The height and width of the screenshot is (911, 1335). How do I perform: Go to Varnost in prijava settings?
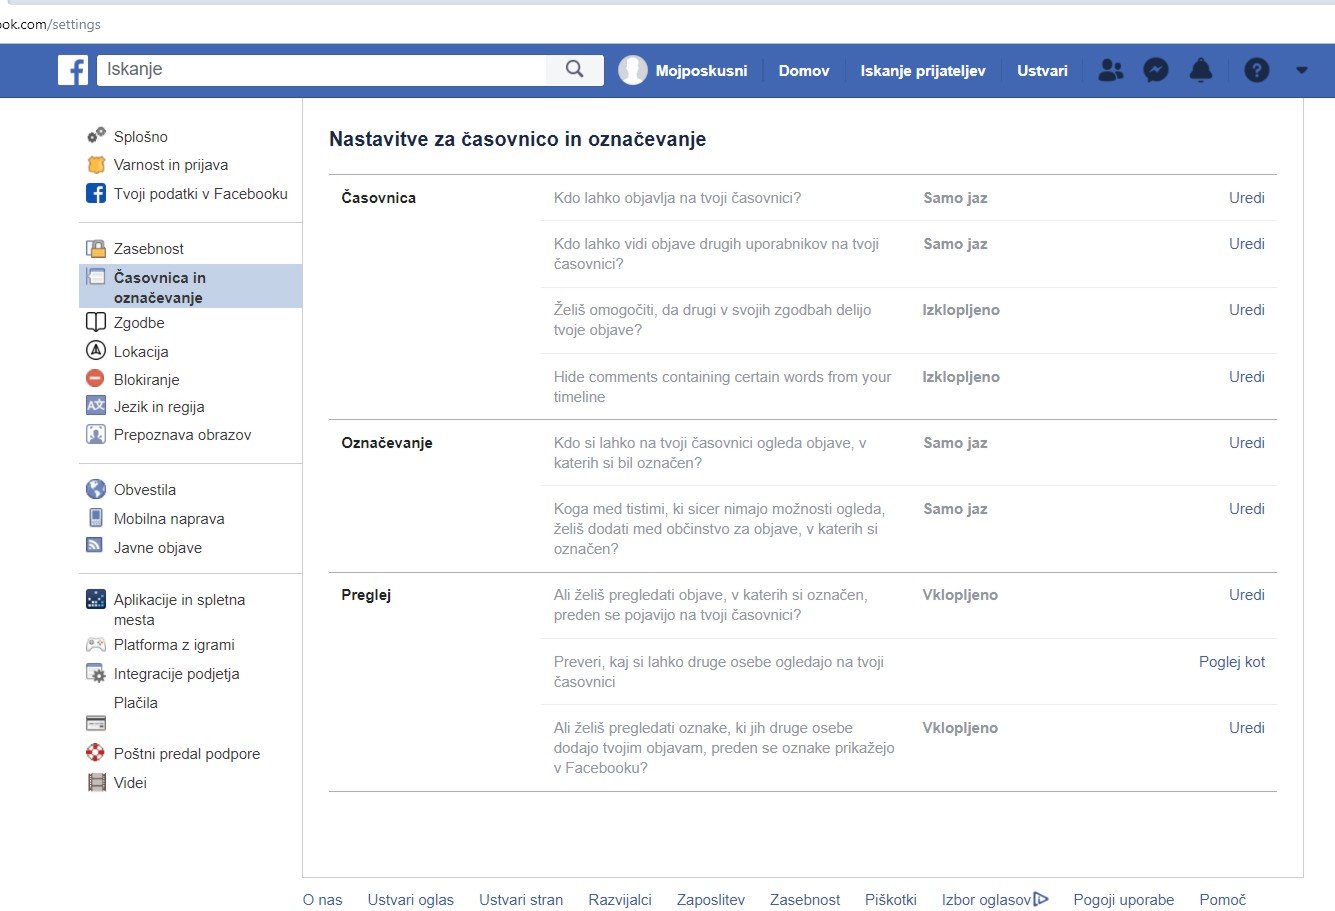click(x=170, y=165)
